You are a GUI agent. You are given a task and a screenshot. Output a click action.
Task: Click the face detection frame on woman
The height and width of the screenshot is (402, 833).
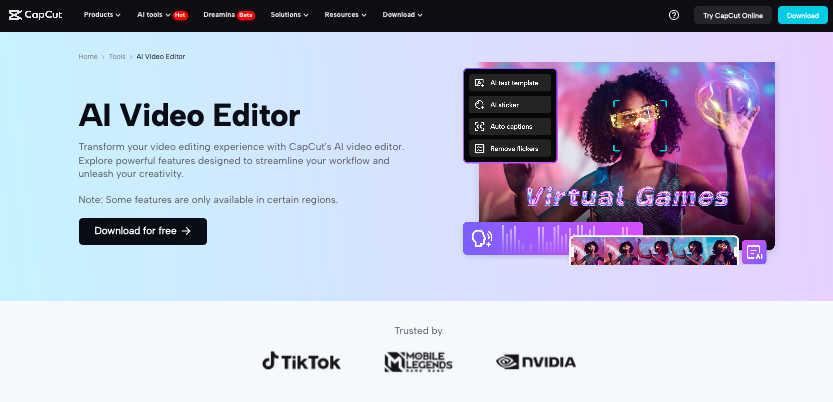640,126
